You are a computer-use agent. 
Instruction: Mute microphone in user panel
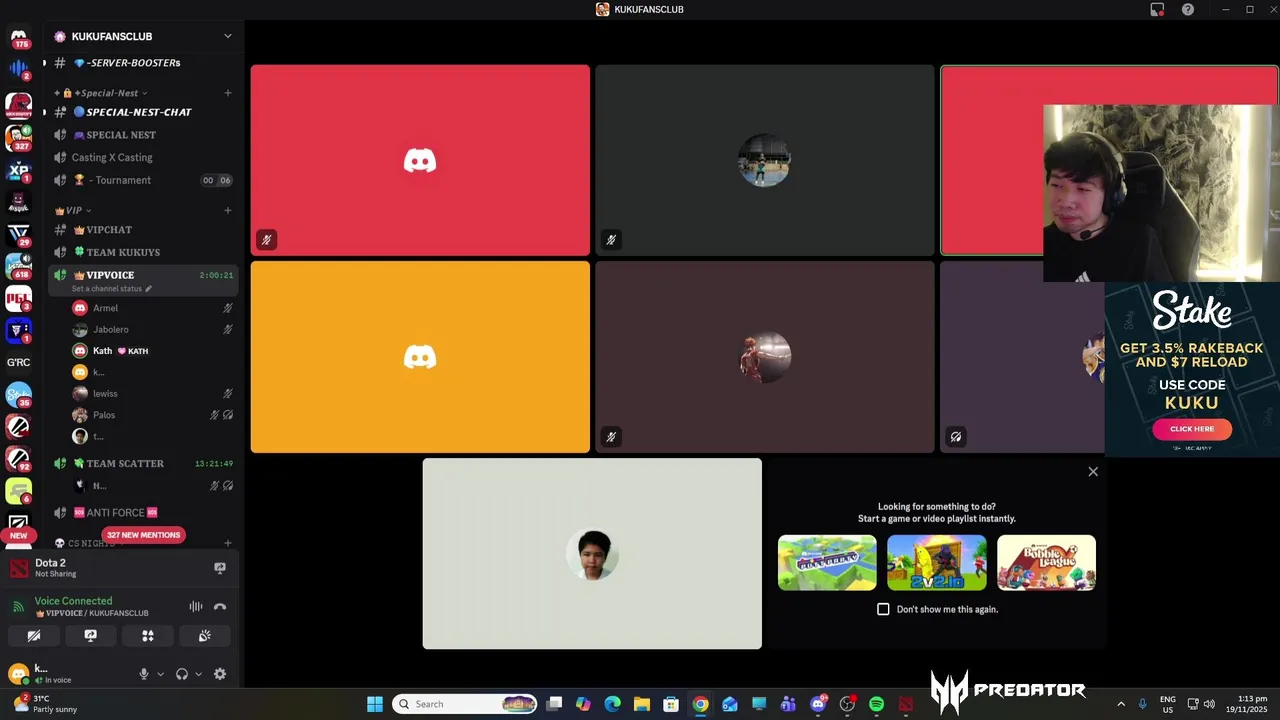coord(143,674)
